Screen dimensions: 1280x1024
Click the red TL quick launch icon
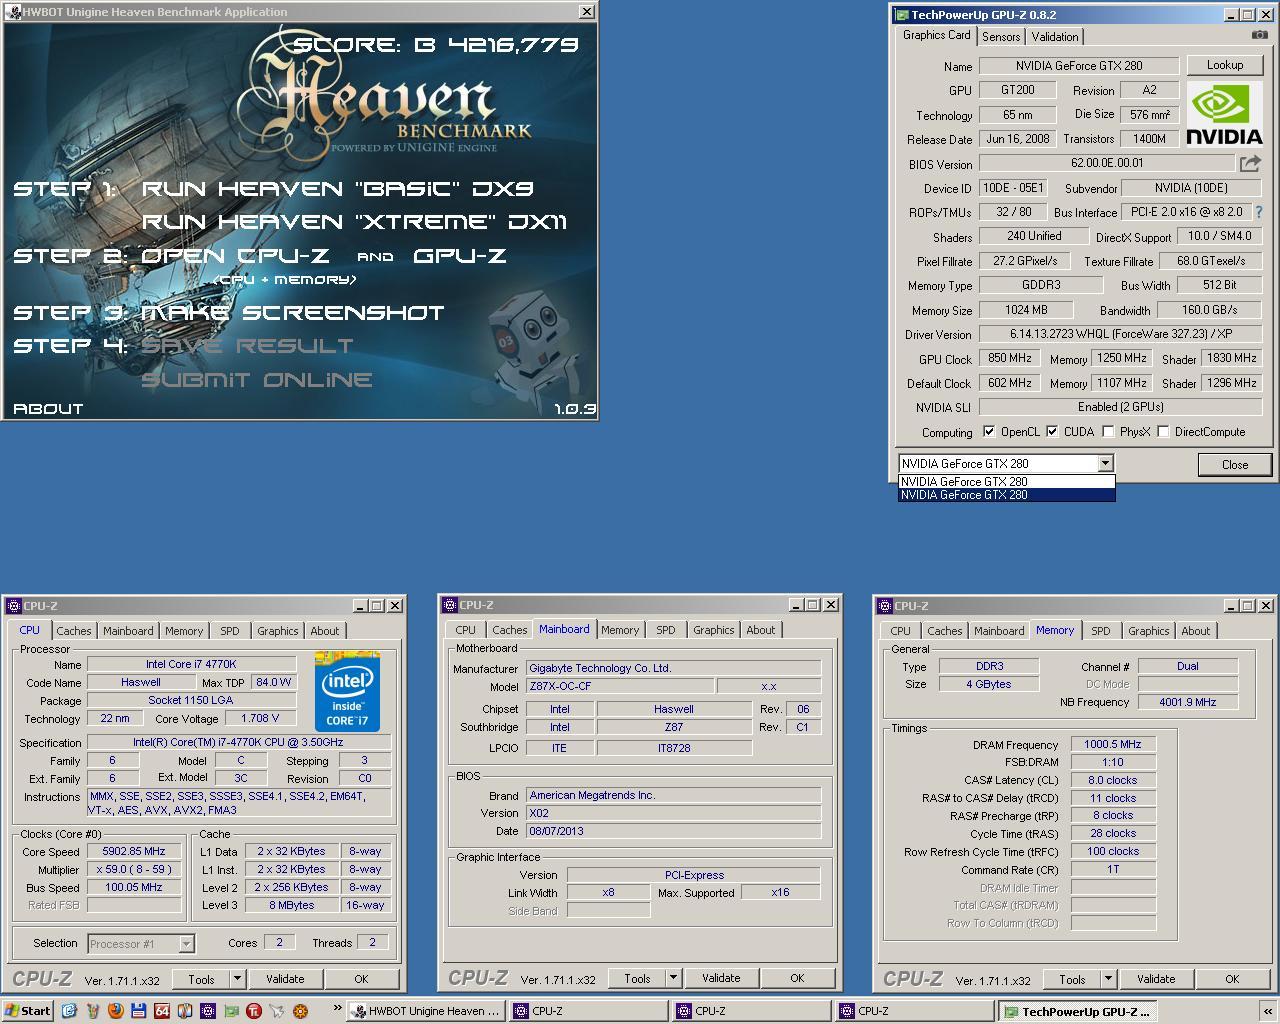tap(254, 1011)
